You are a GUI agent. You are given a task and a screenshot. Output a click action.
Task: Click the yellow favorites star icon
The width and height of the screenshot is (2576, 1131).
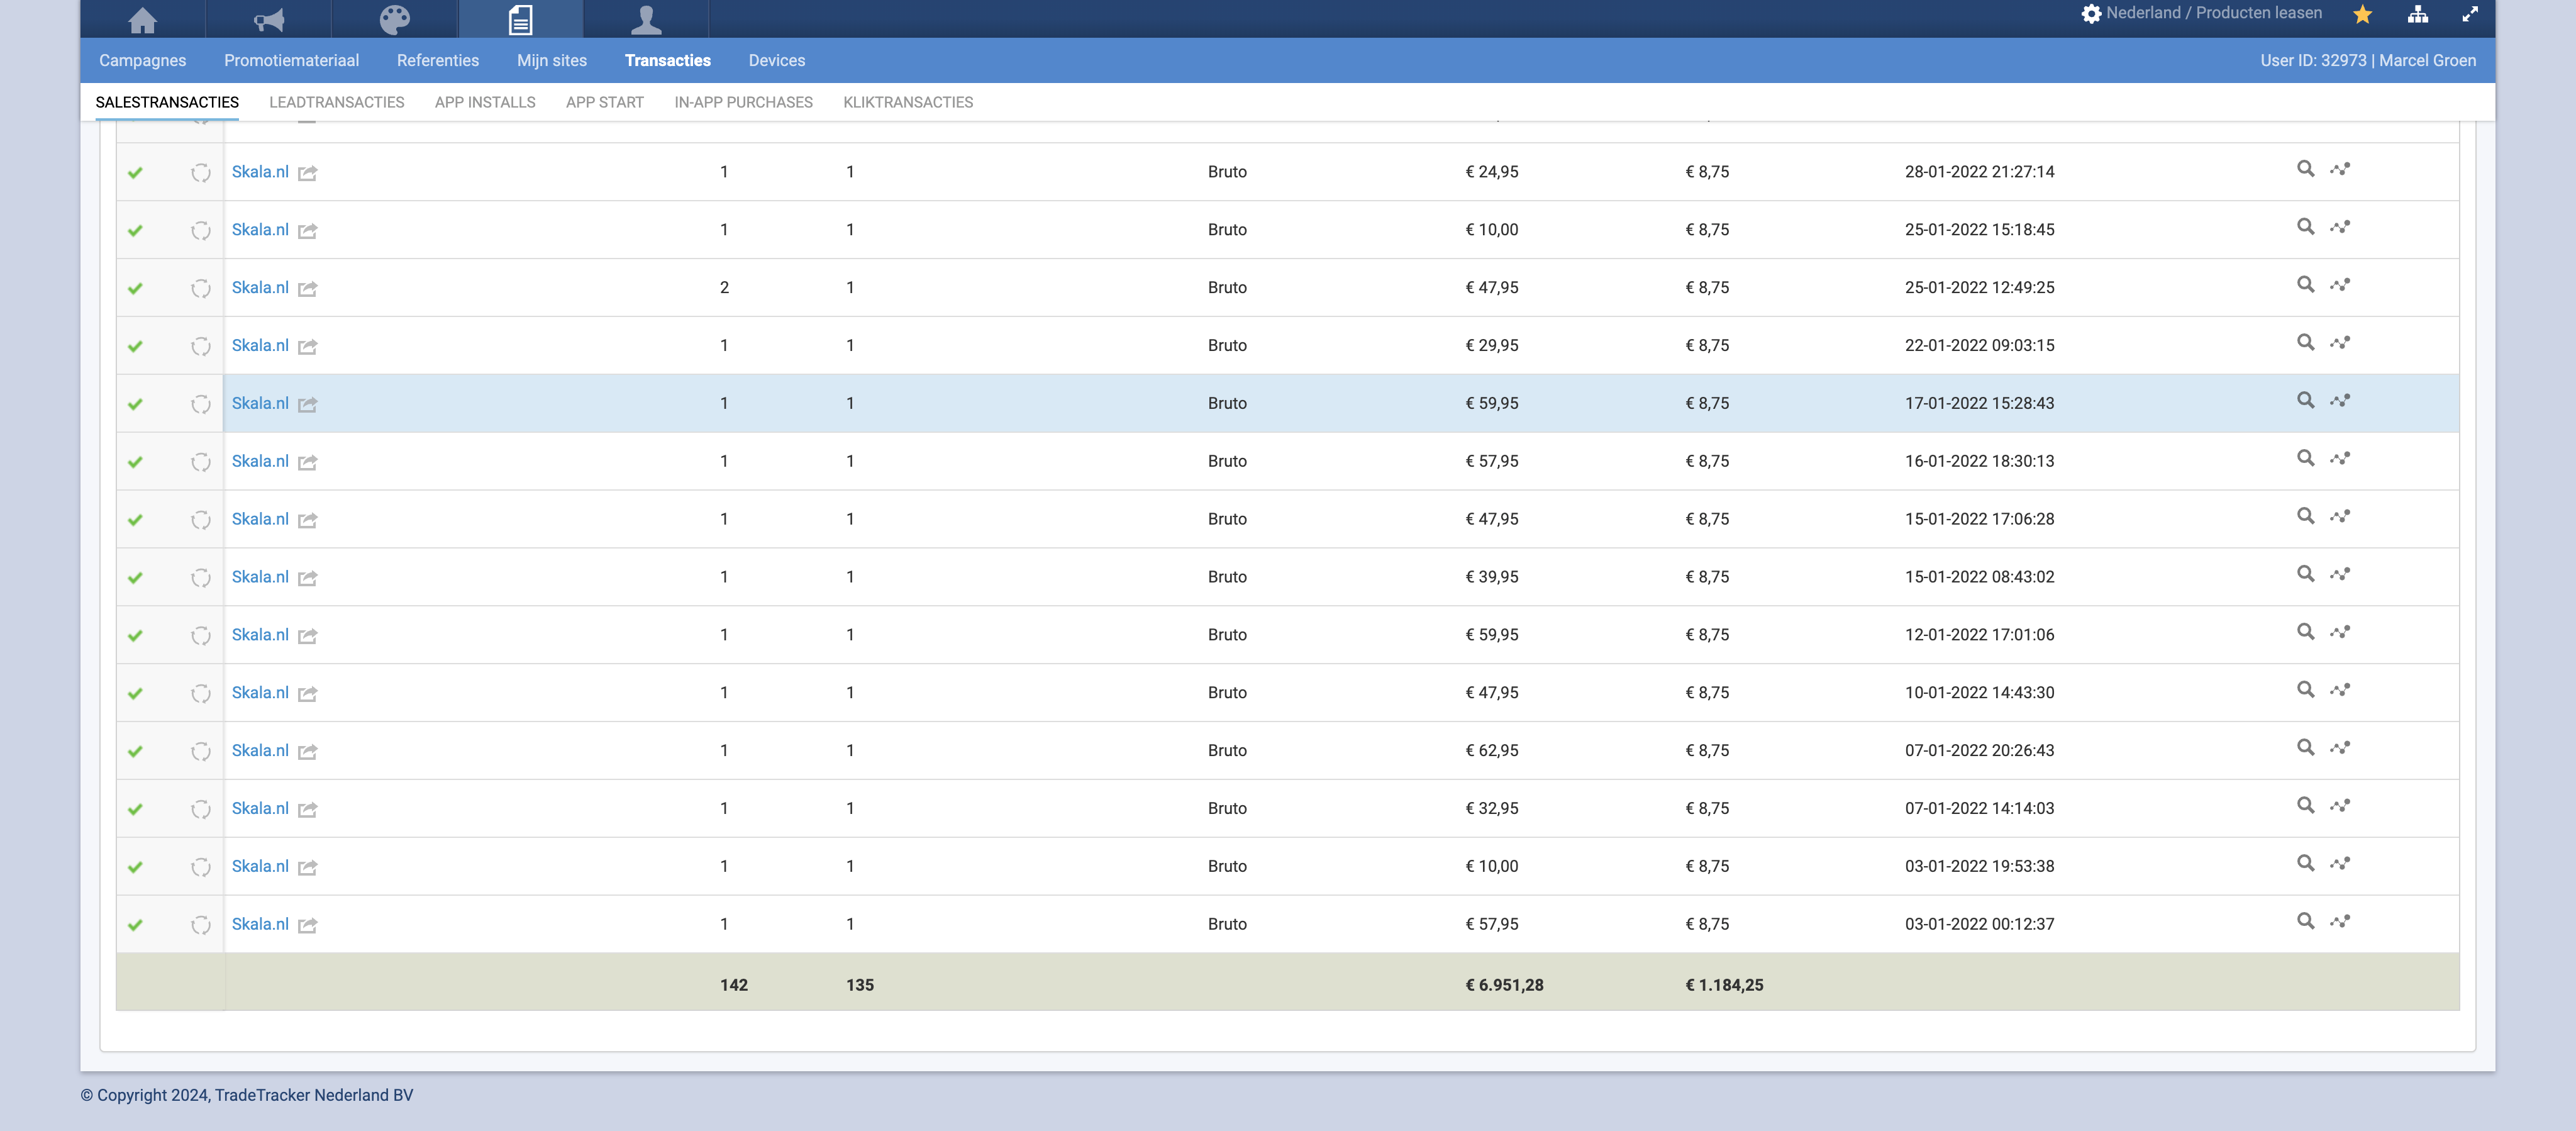[2363, 14]
